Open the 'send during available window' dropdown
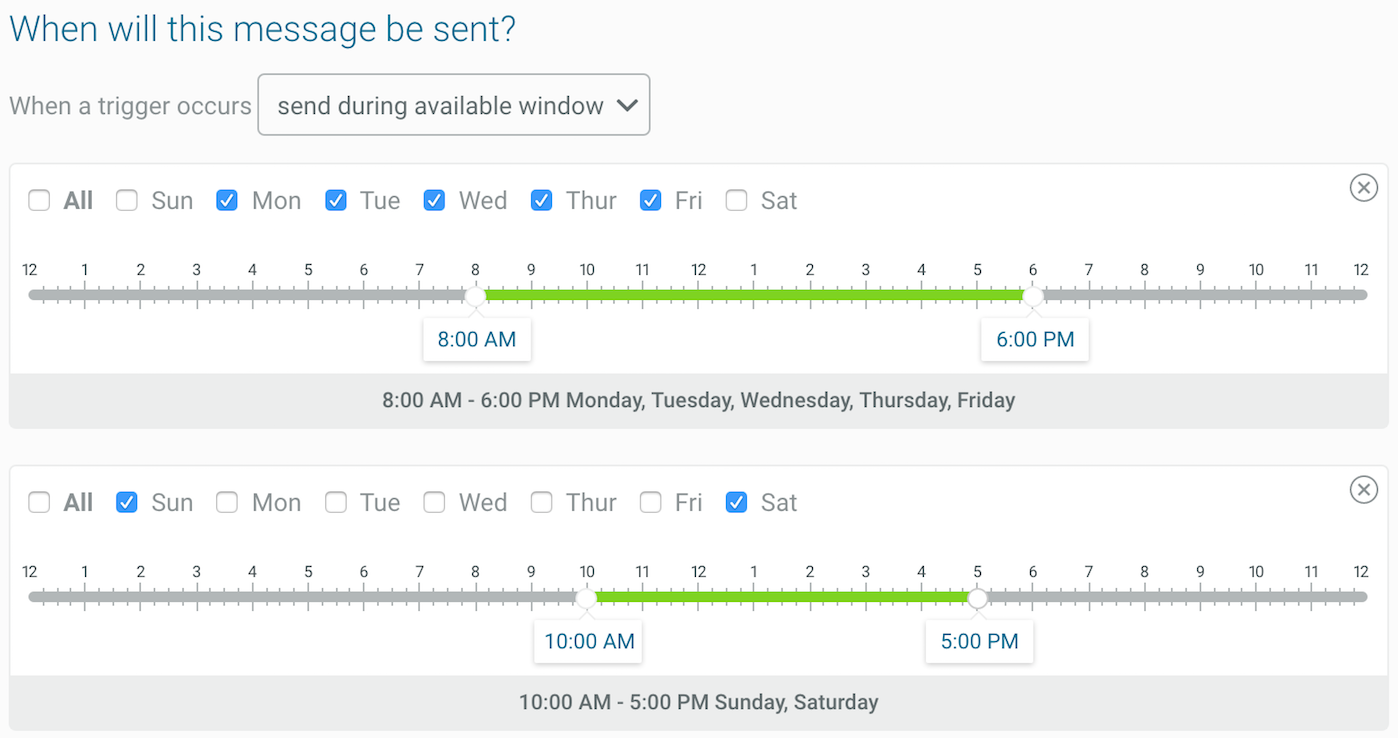Image resolution: width=1398 pixels, height=738 pixels. [453, 105]
